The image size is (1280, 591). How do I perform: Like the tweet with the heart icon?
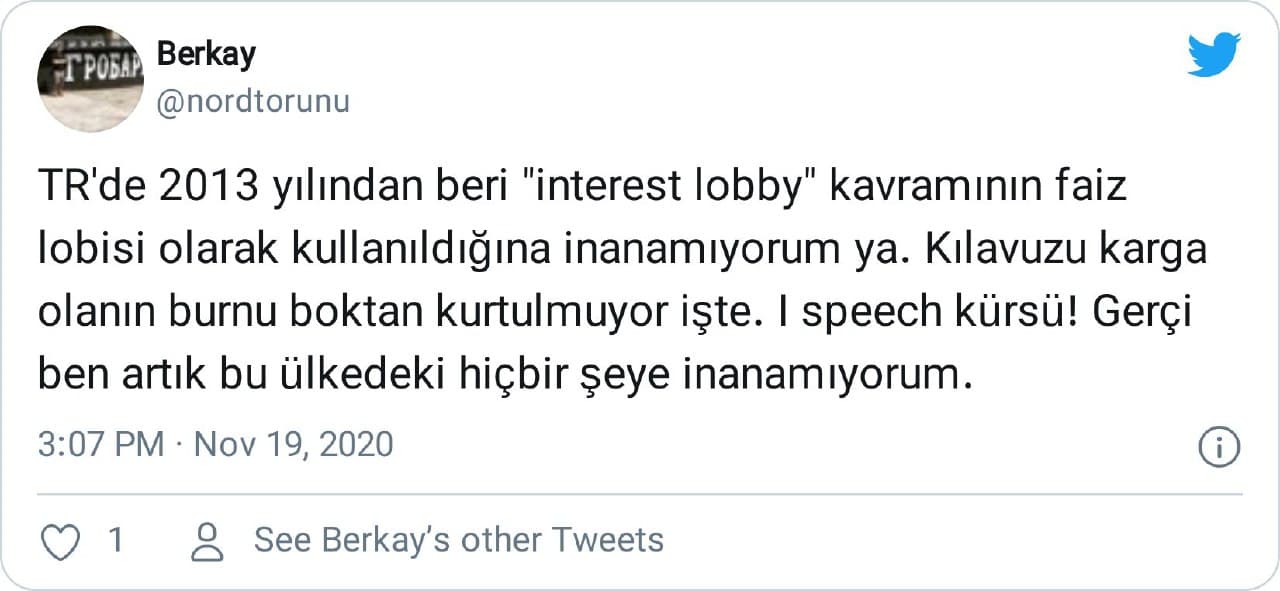63,541
